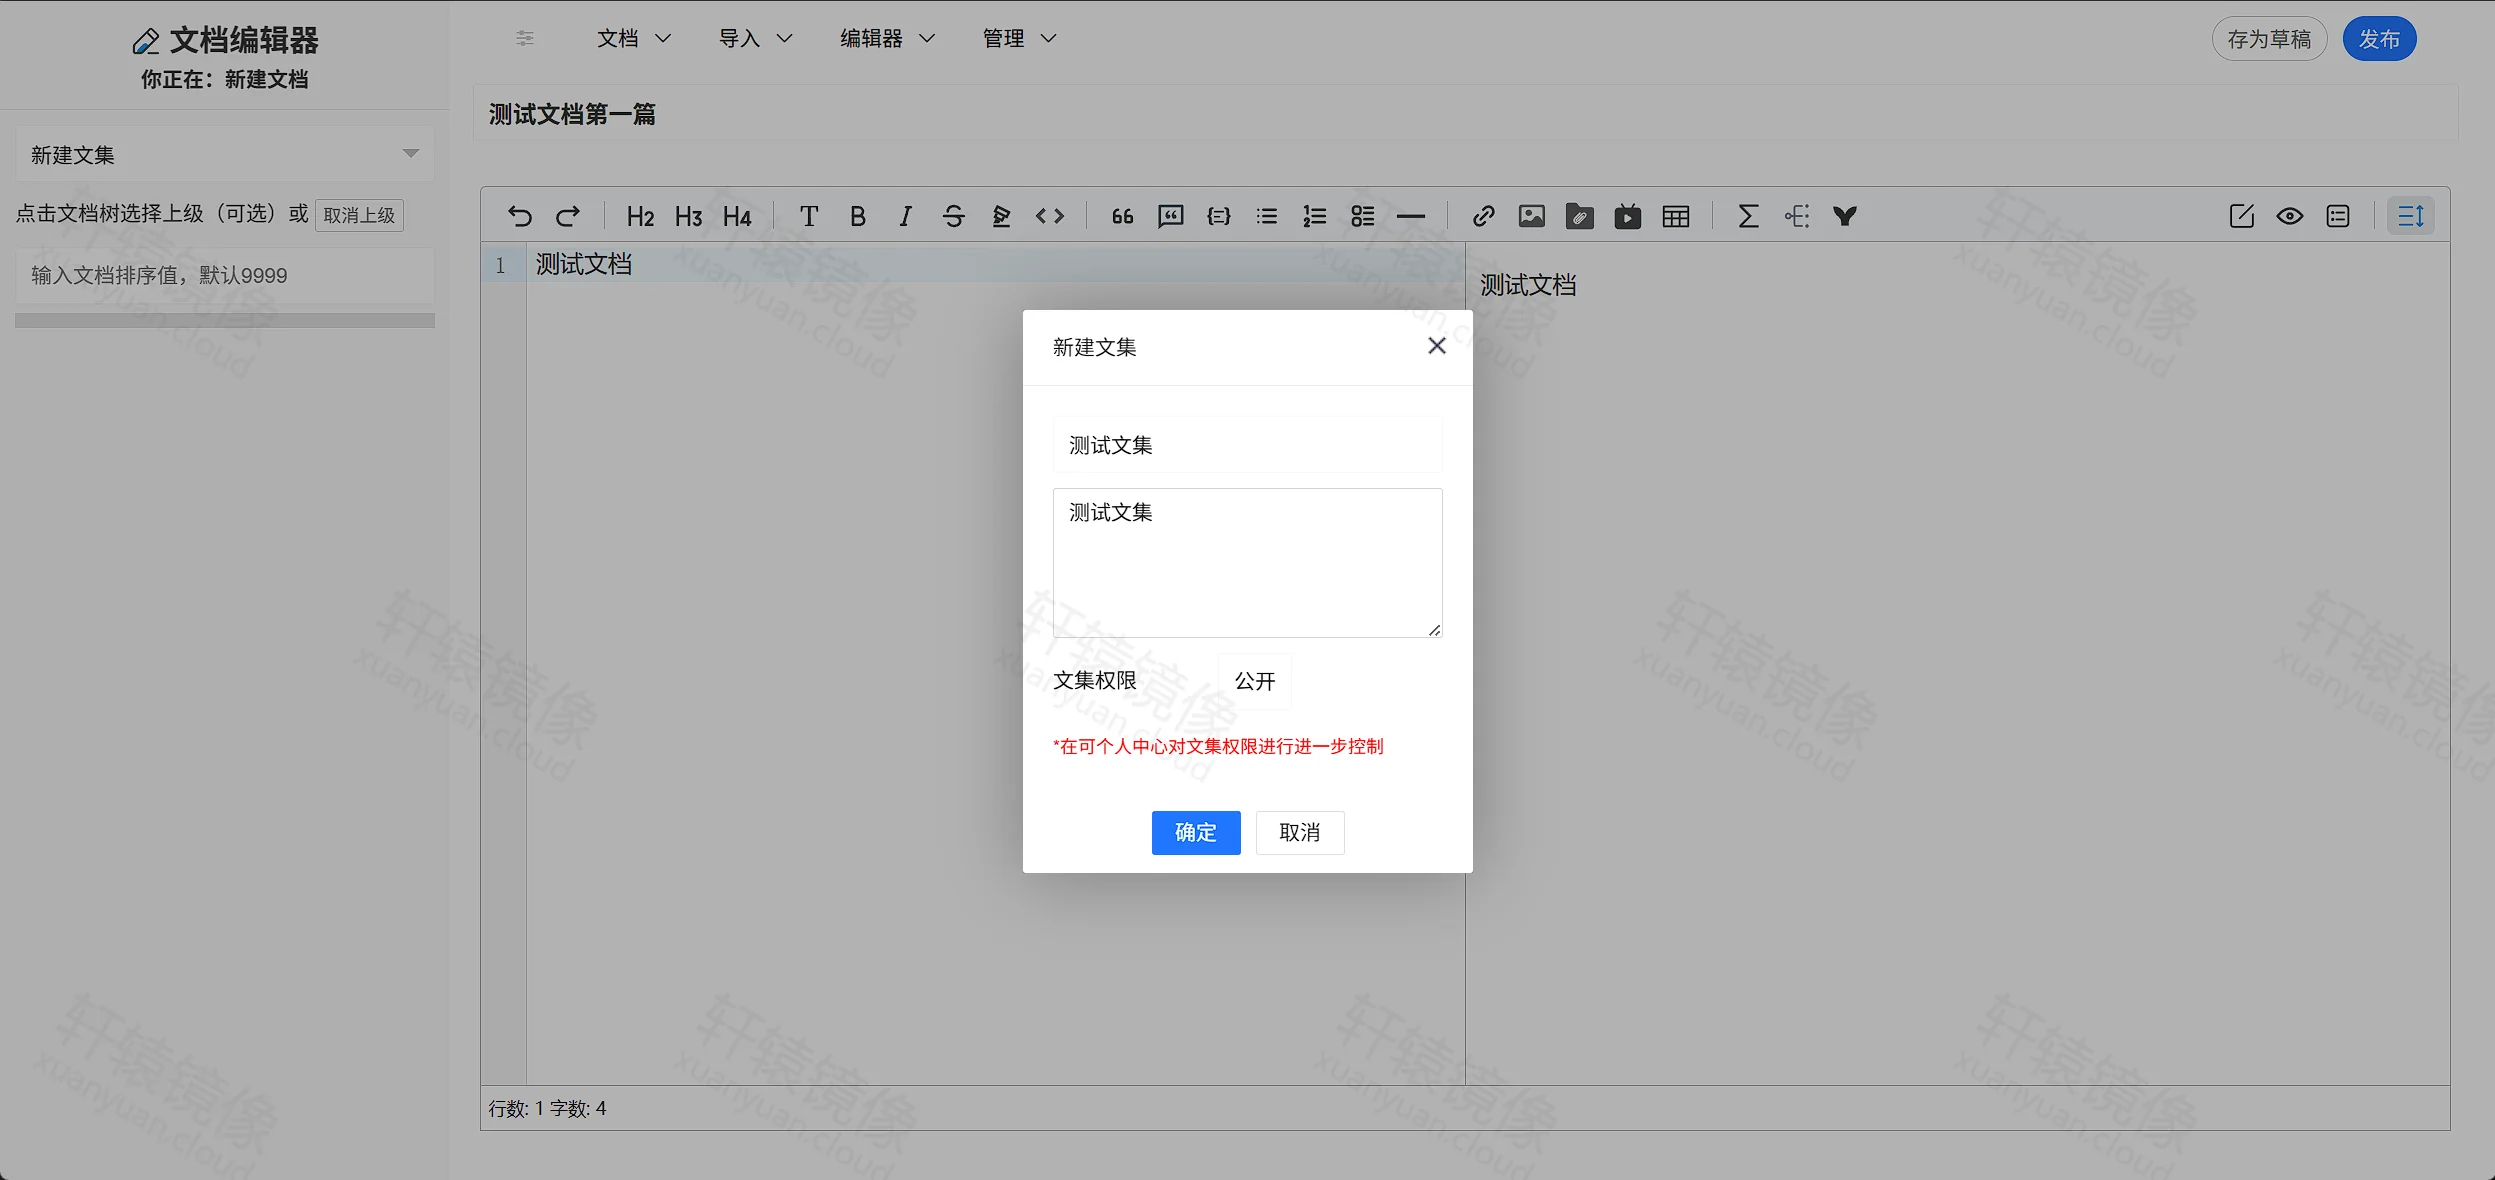The width and height of the screenshot is (2495, 1180).
Task: Open the 导入 menu
Action: 756,38
